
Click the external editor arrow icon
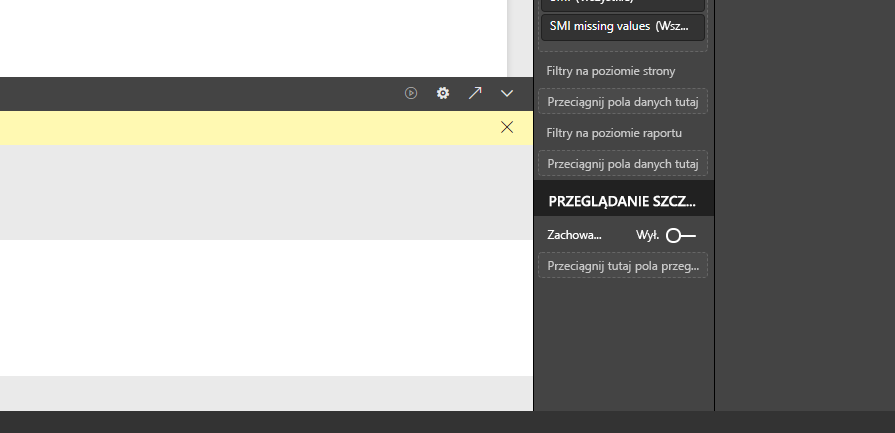(475, 93)
